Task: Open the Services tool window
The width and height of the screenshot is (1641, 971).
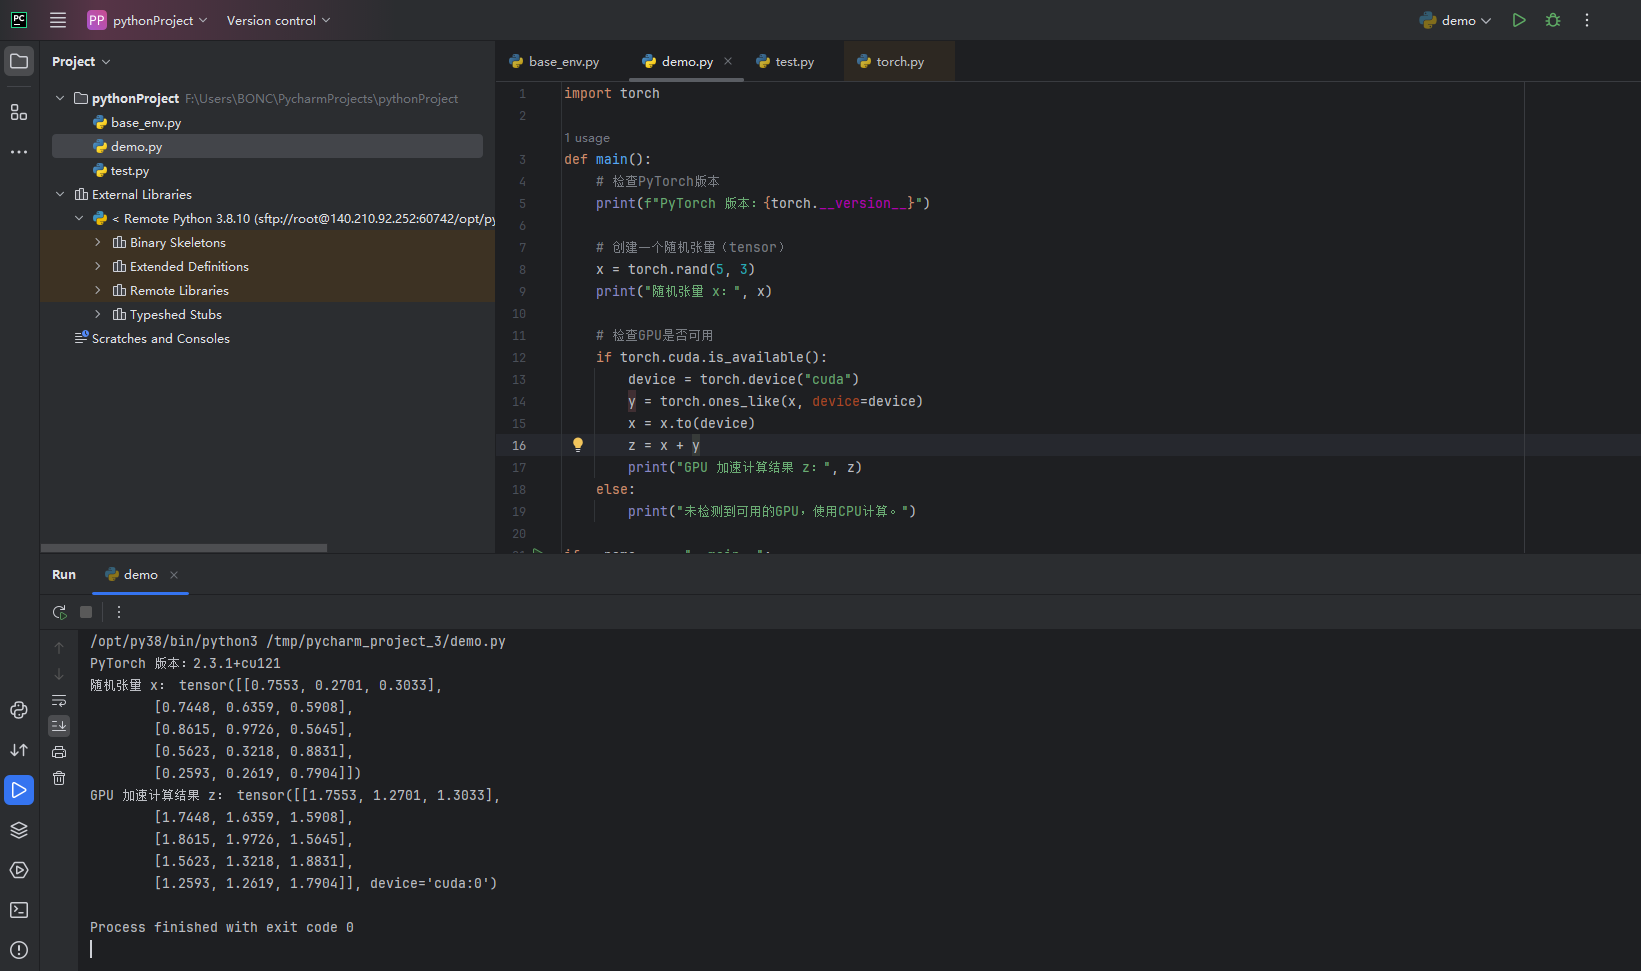Action: (19, 870)
